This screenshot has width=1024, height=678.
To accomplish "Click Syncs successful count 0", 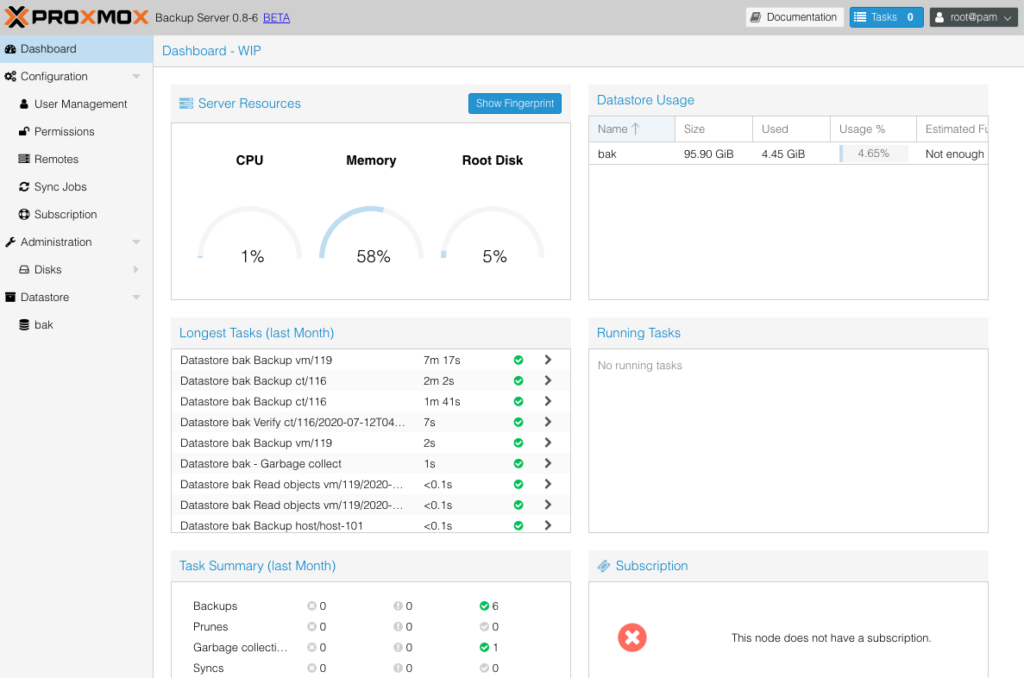I will point(489,668).
